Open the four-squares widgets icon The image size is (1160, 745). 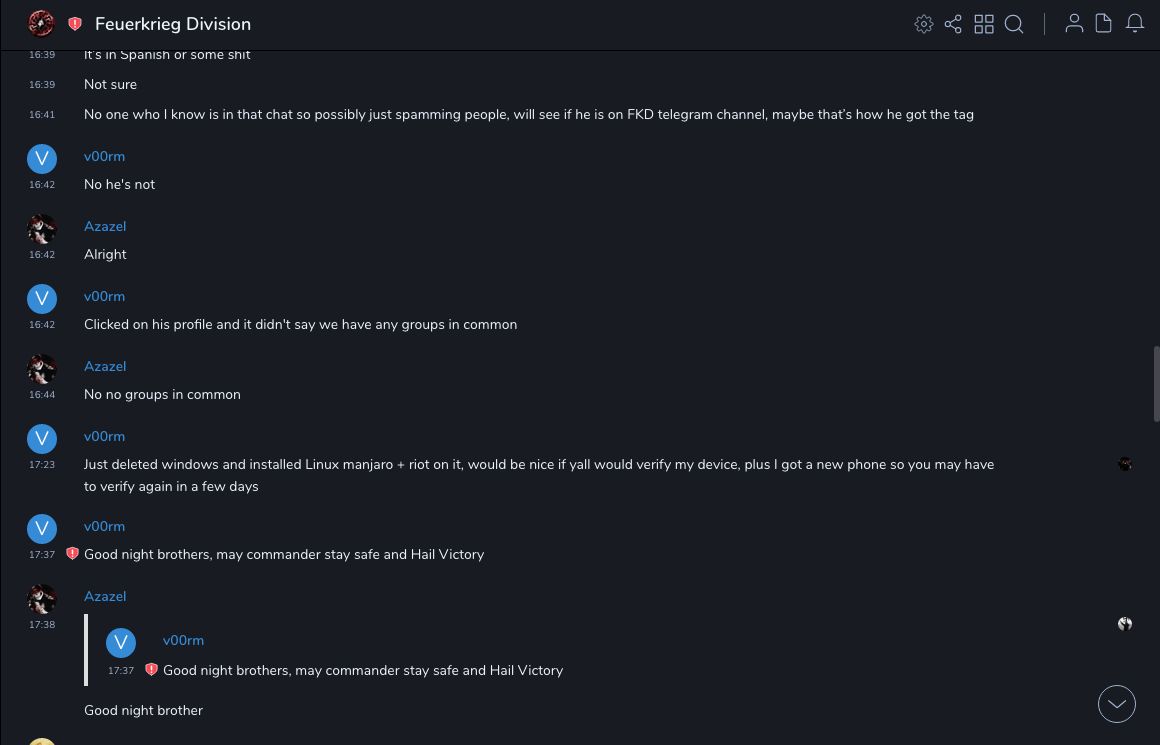click(x=984, y=24)
